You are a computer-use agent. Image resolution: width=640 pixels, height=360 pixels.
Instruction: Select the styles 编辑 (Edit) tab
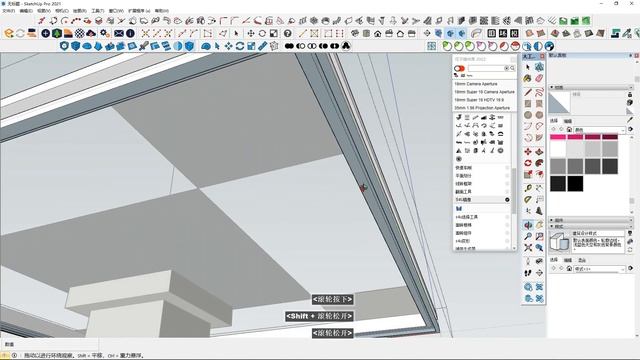pos(568,260)
